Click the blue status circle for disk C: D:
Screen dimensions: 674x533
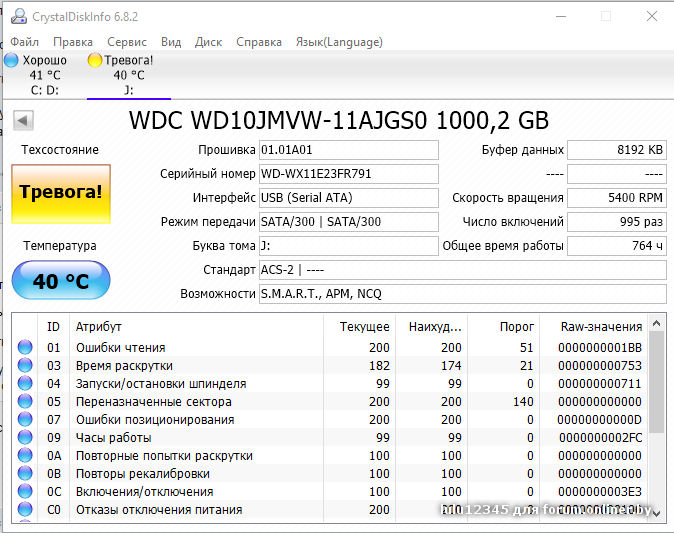coord(12,60)
